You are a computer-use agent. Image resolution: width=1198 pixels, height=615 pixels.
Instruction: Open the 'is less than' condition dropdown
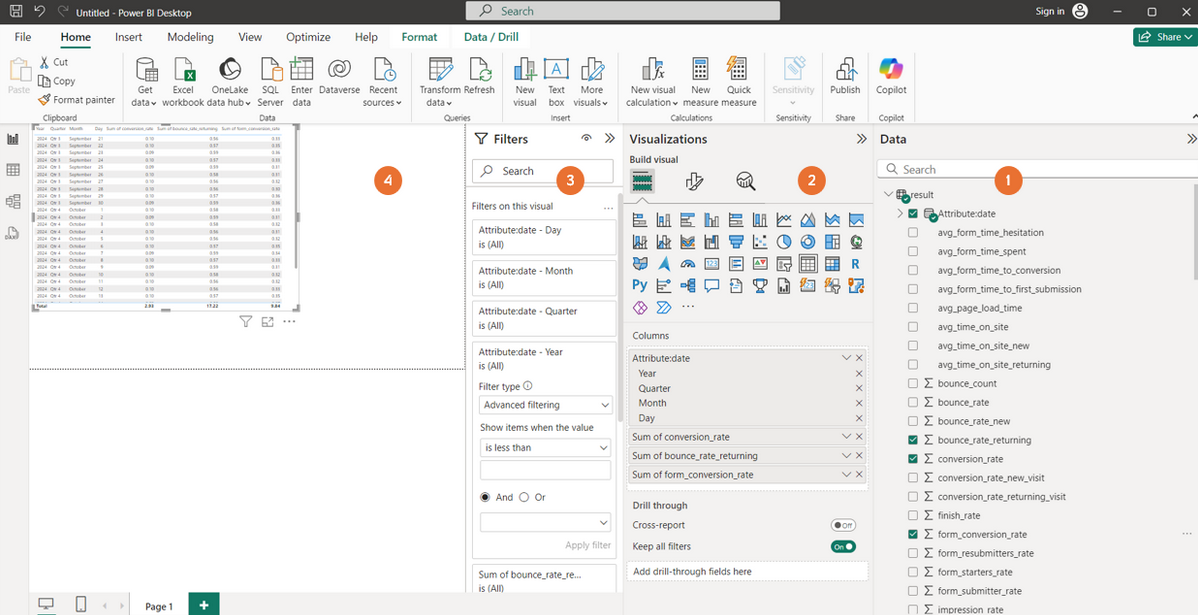[545, 448]
